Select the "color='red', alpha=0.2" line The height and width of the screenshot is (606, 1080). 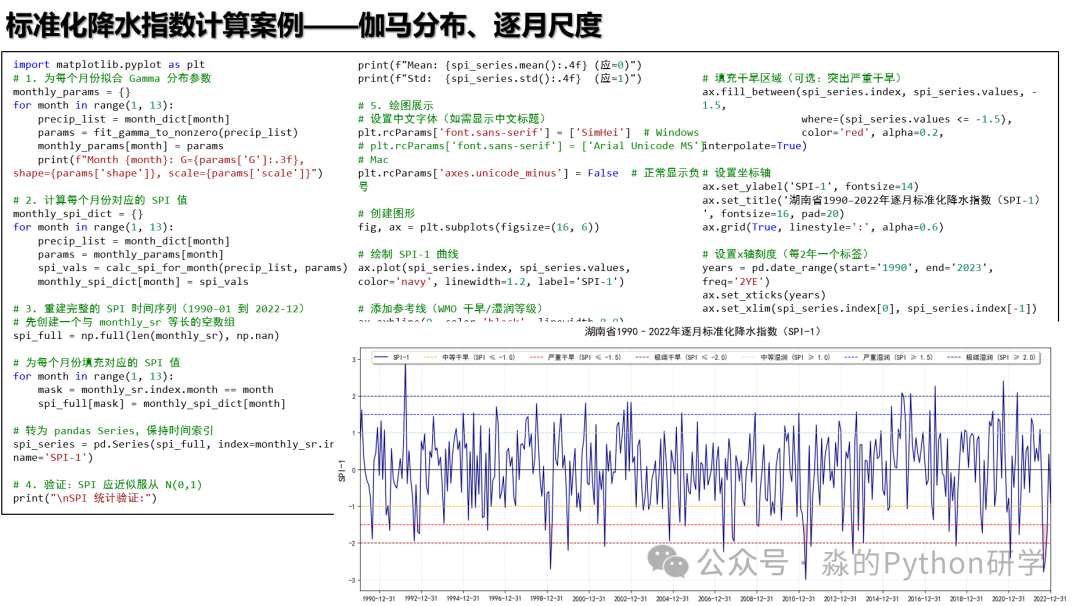(x=872, y=132)
